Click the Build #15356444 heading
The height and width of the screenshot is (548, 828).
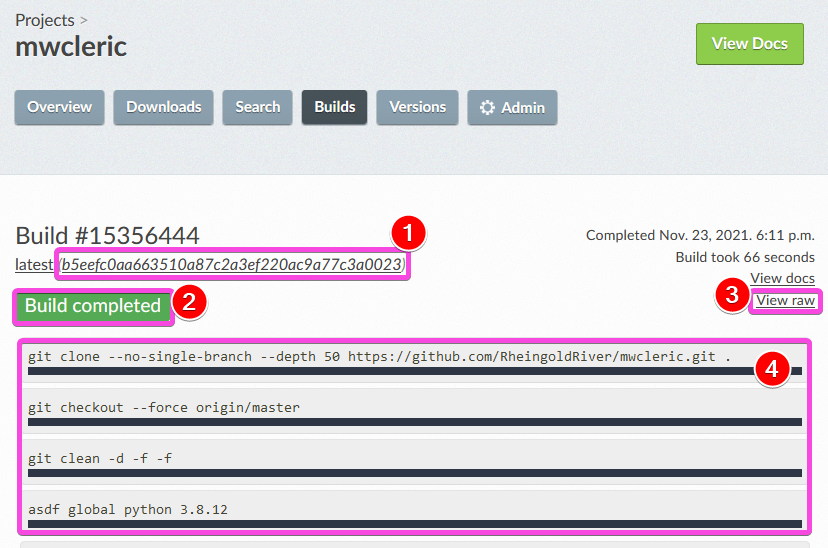tap(107, 235)
